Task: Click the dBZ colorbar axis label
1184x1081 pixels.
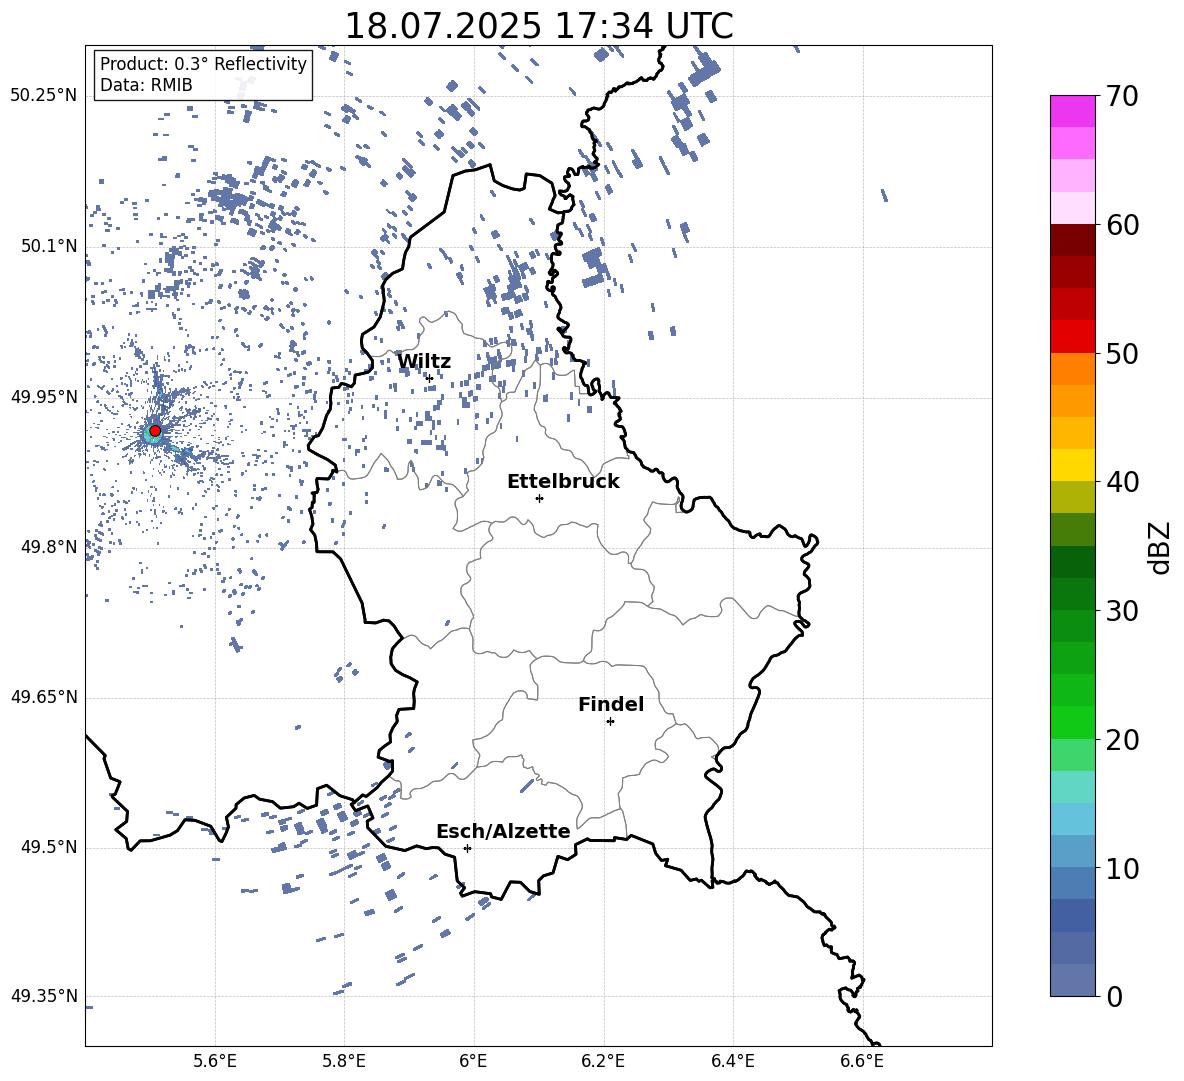Action: point(1161,547)
